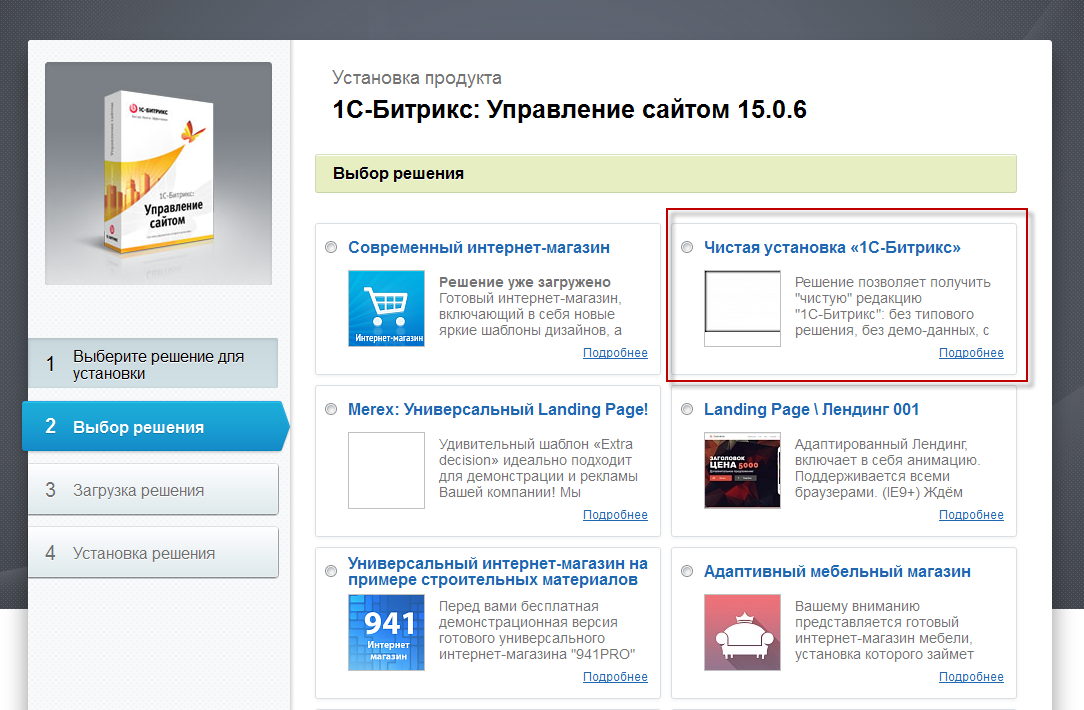Click the Чистая установка «1С-Битрикс» title

click(x=832, y=247)
